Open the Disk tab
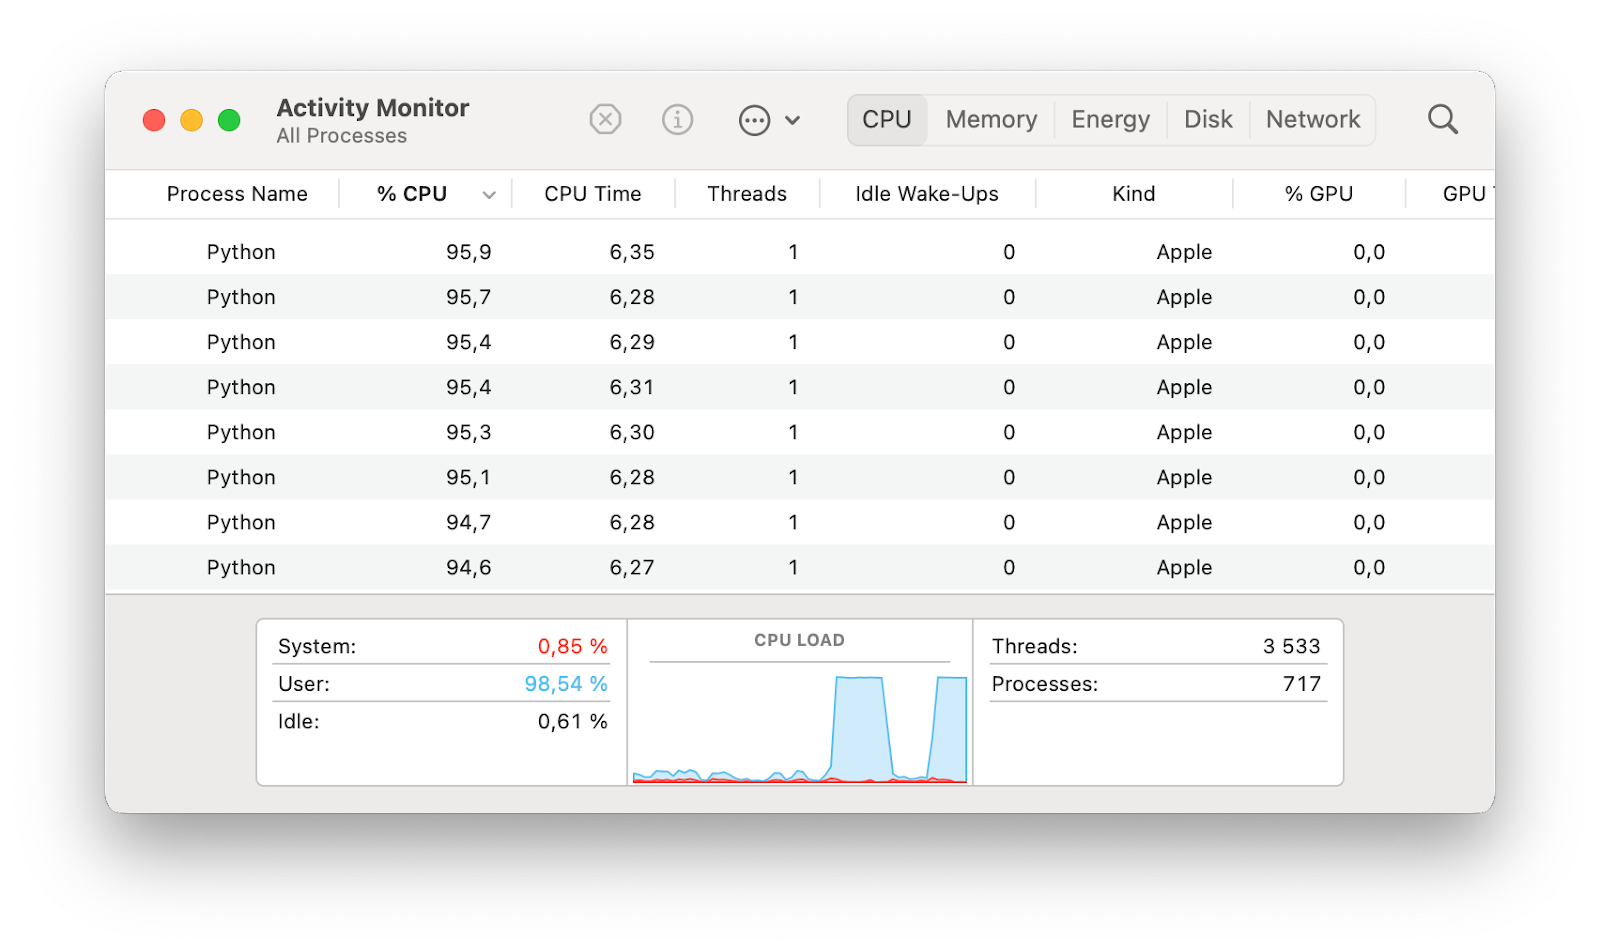This screenshot has width=1600, height=952. click(1208, 120)
